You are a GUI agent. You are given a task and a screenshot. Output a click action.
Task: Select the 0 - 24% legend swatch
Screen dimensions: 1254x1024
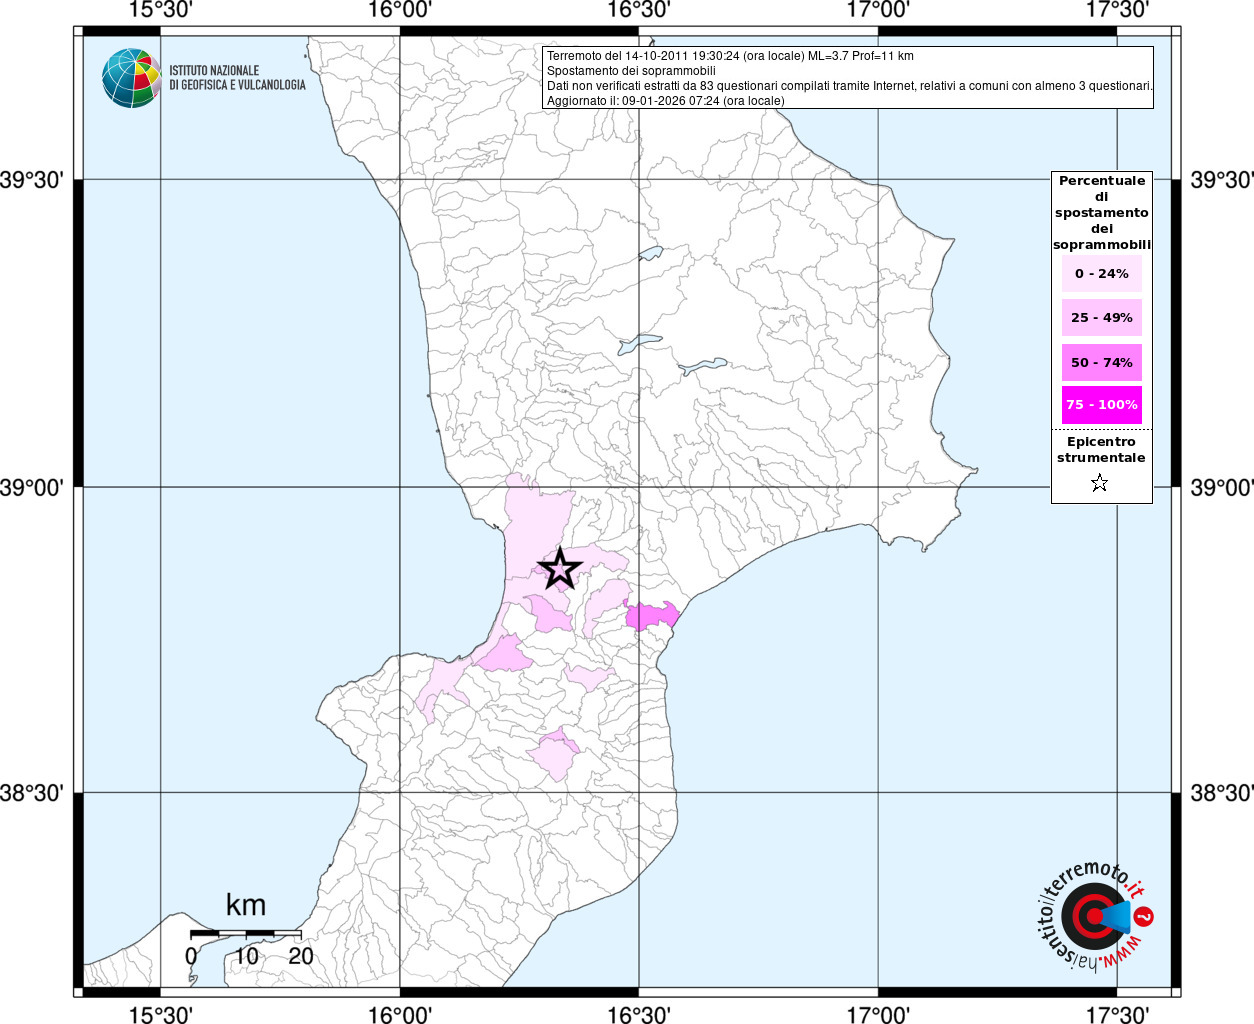[1102, 273]
